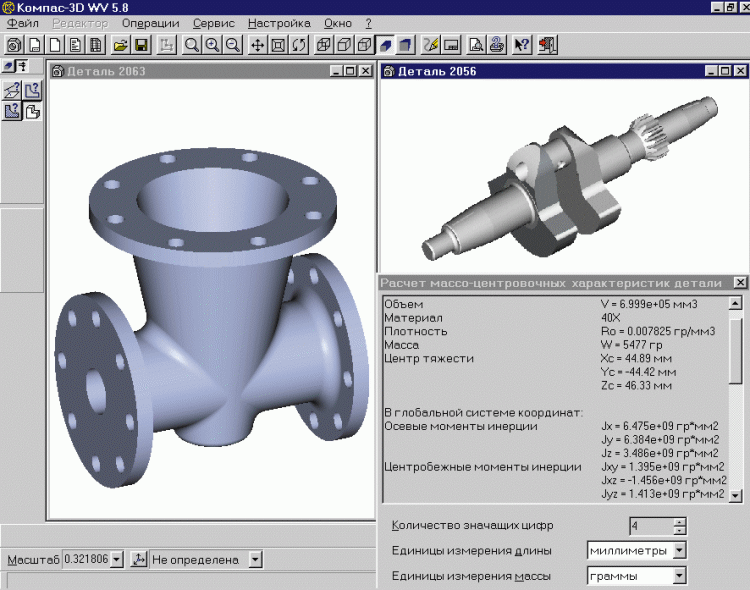The height and width of the screenshot is (590, 750).
Task: Click the results list scrollbar down arrow
Action: click(735, 496)
